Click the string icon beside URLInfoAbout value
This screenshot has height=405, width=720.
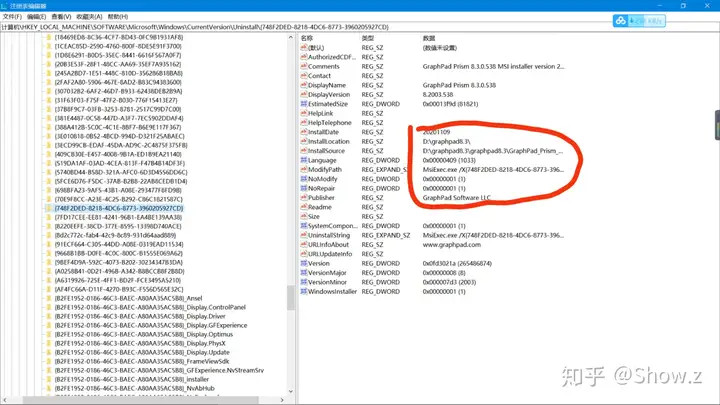pos(304,244)
